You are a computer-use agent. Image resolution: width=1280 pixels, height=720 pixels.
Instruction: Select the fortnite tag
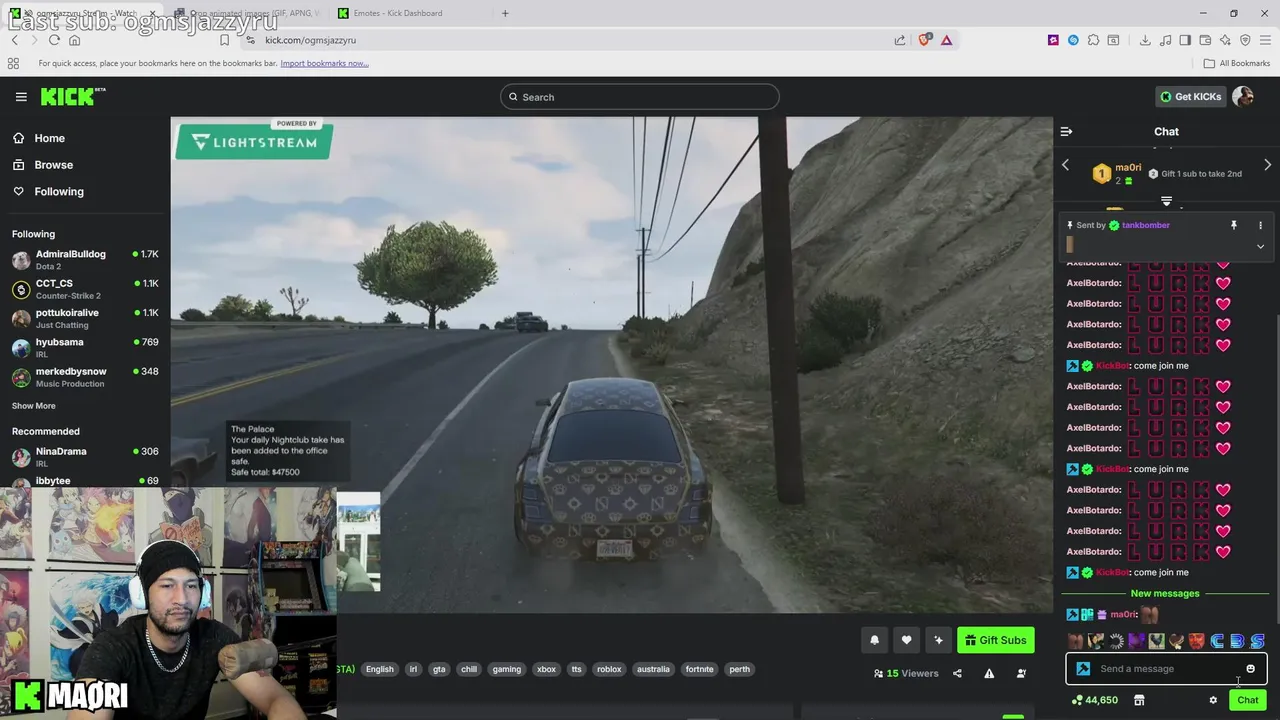point(700,669)
